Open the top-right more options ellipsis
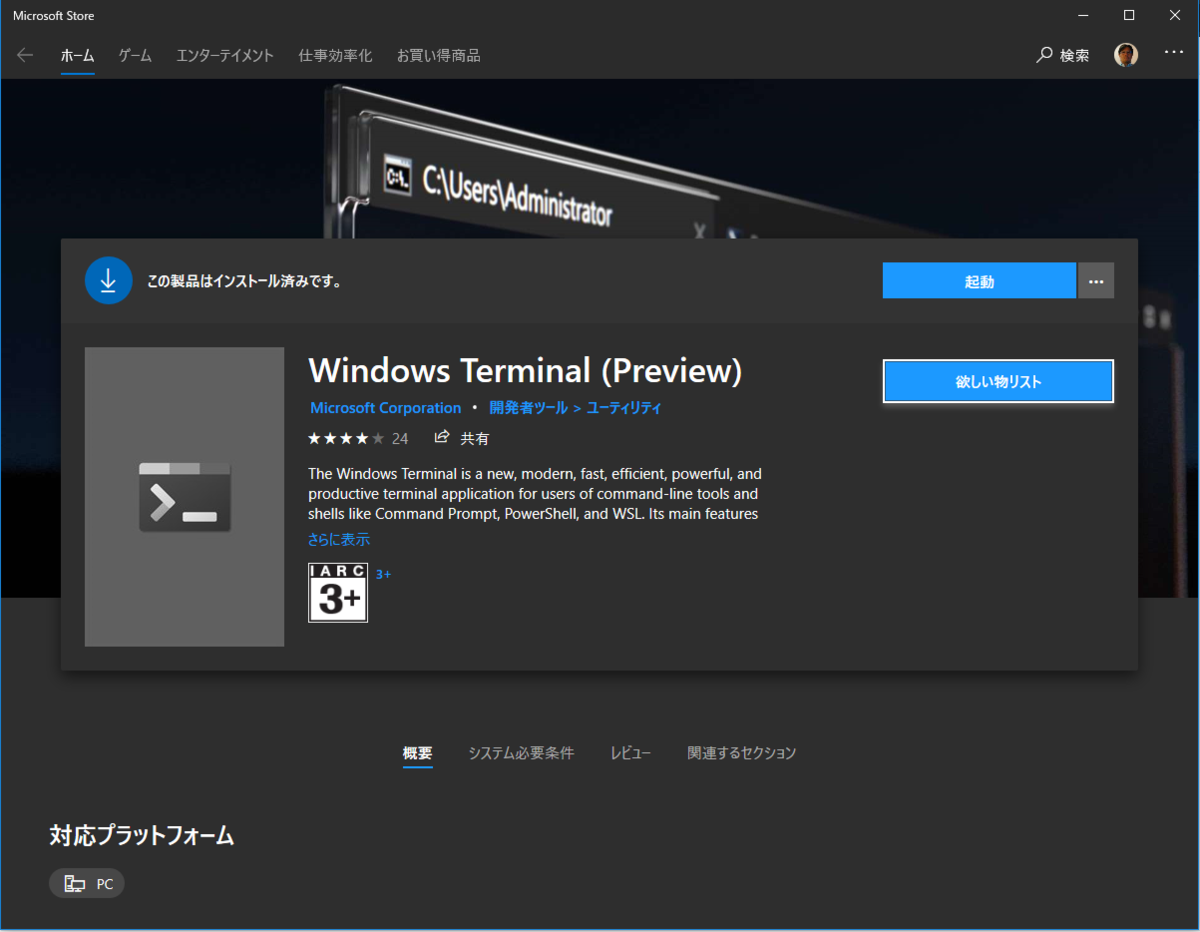The height and width of the screenshot is (932, 1200). (x=1174, y=53)
